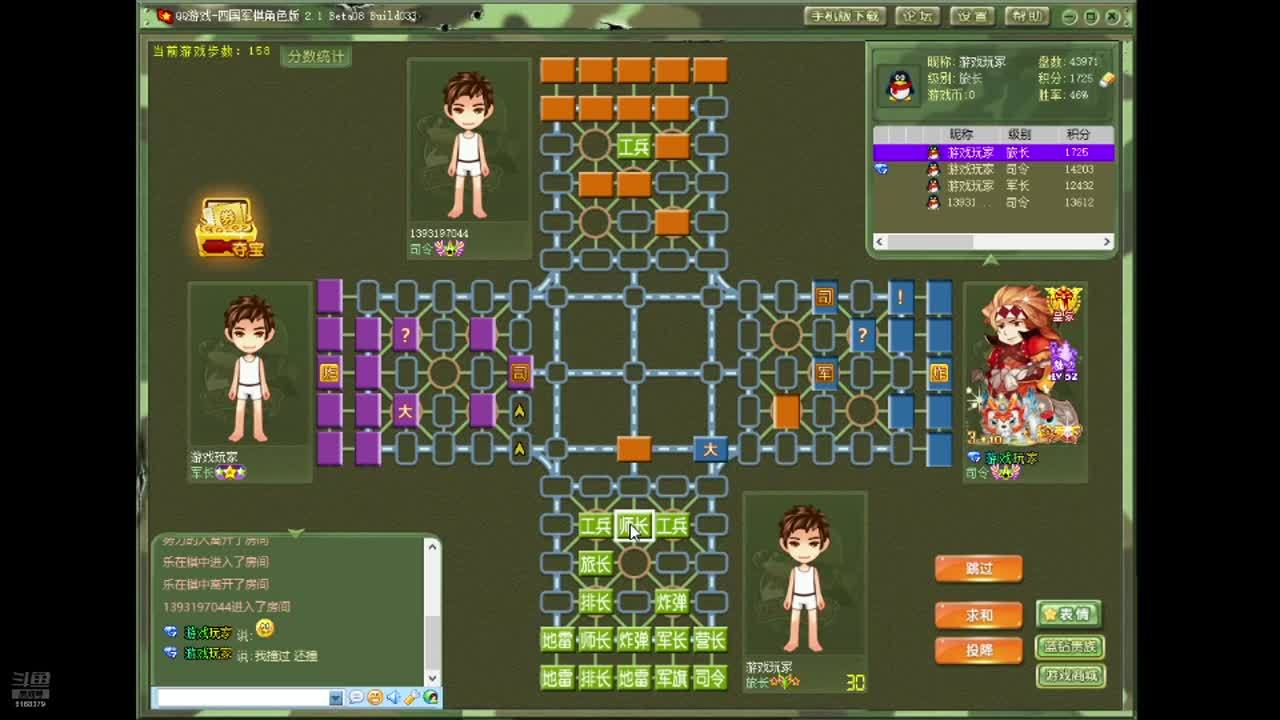
Task: Open the 论坛 forum menu
Action: click(917, 16)
